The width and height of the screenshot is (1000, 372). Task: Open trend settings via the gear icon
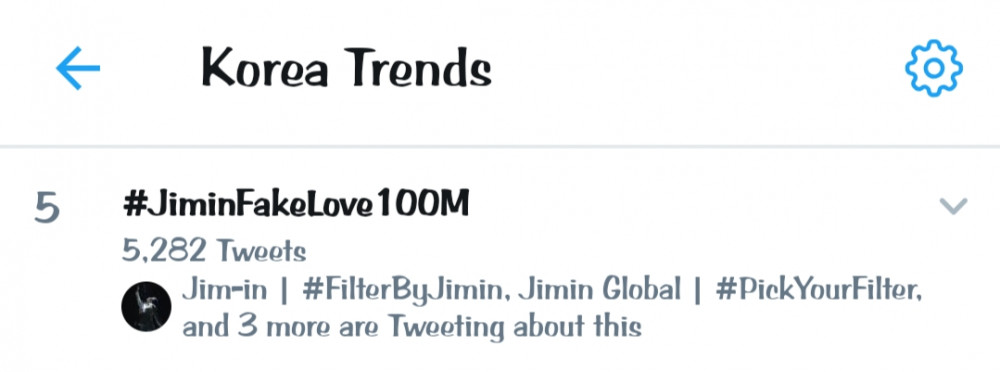point(933,68)
